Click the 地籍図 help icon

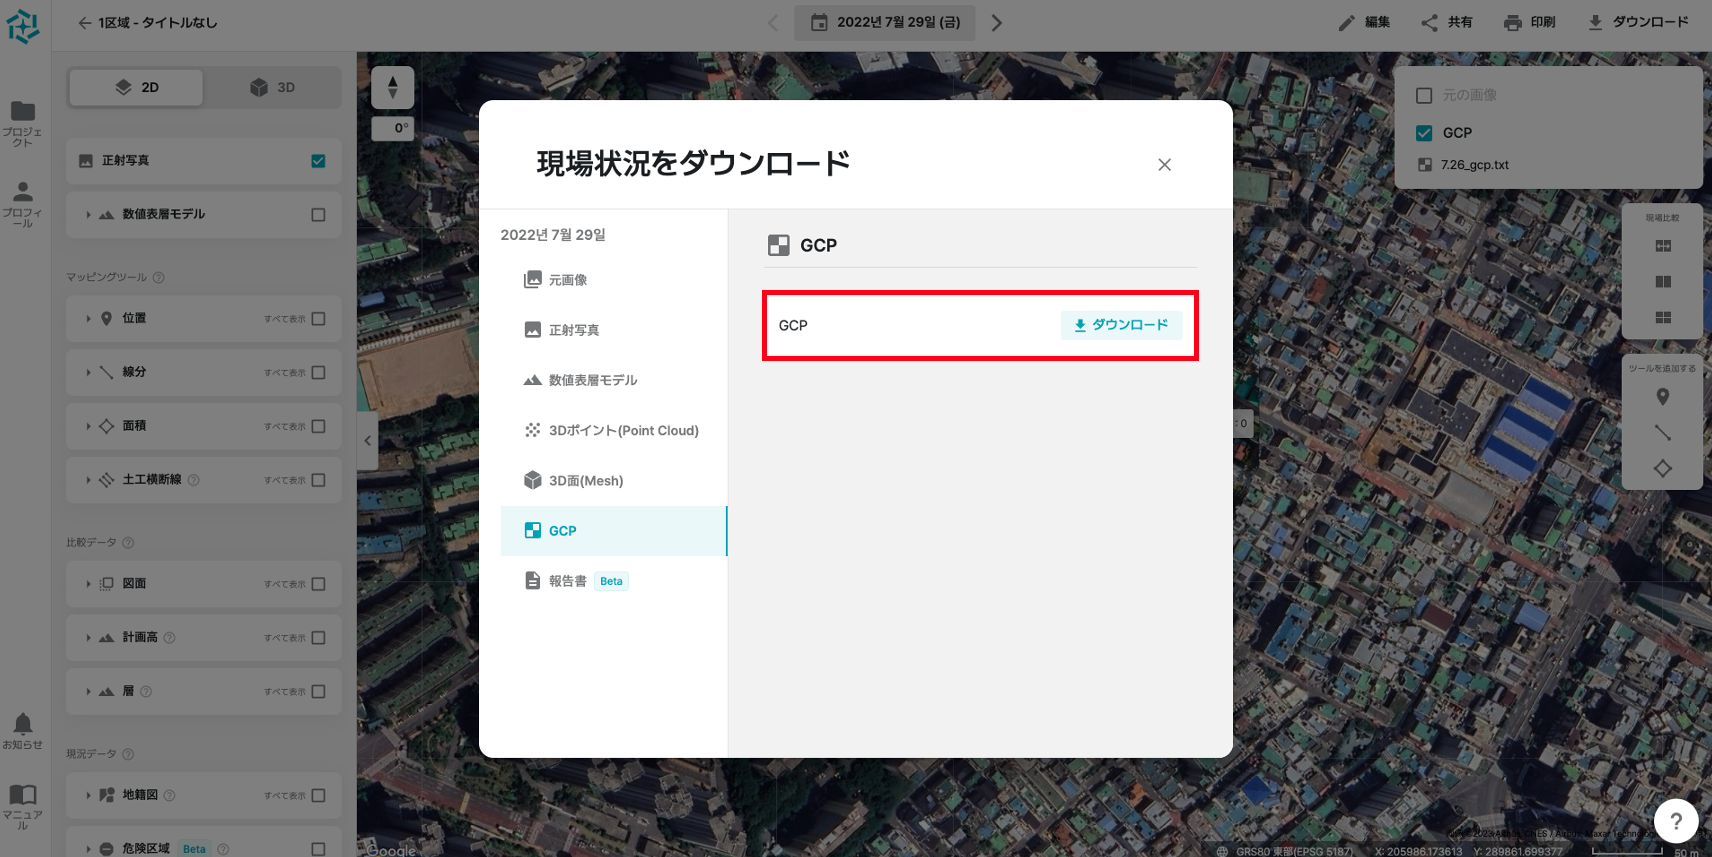point(169,796)
